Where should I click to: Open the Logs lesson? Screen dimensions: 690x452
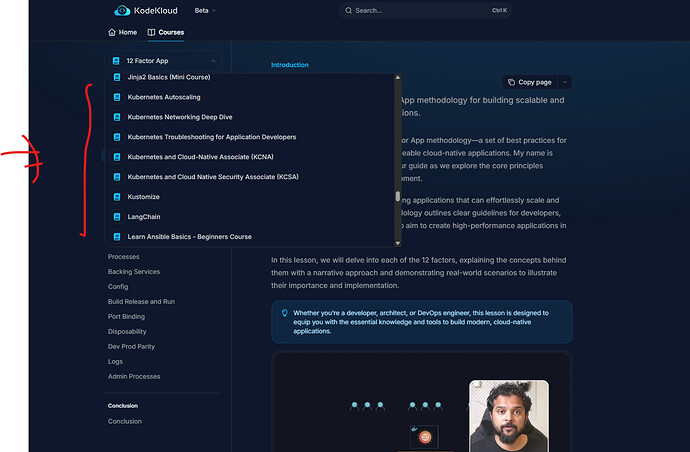[x=115, y=361]
